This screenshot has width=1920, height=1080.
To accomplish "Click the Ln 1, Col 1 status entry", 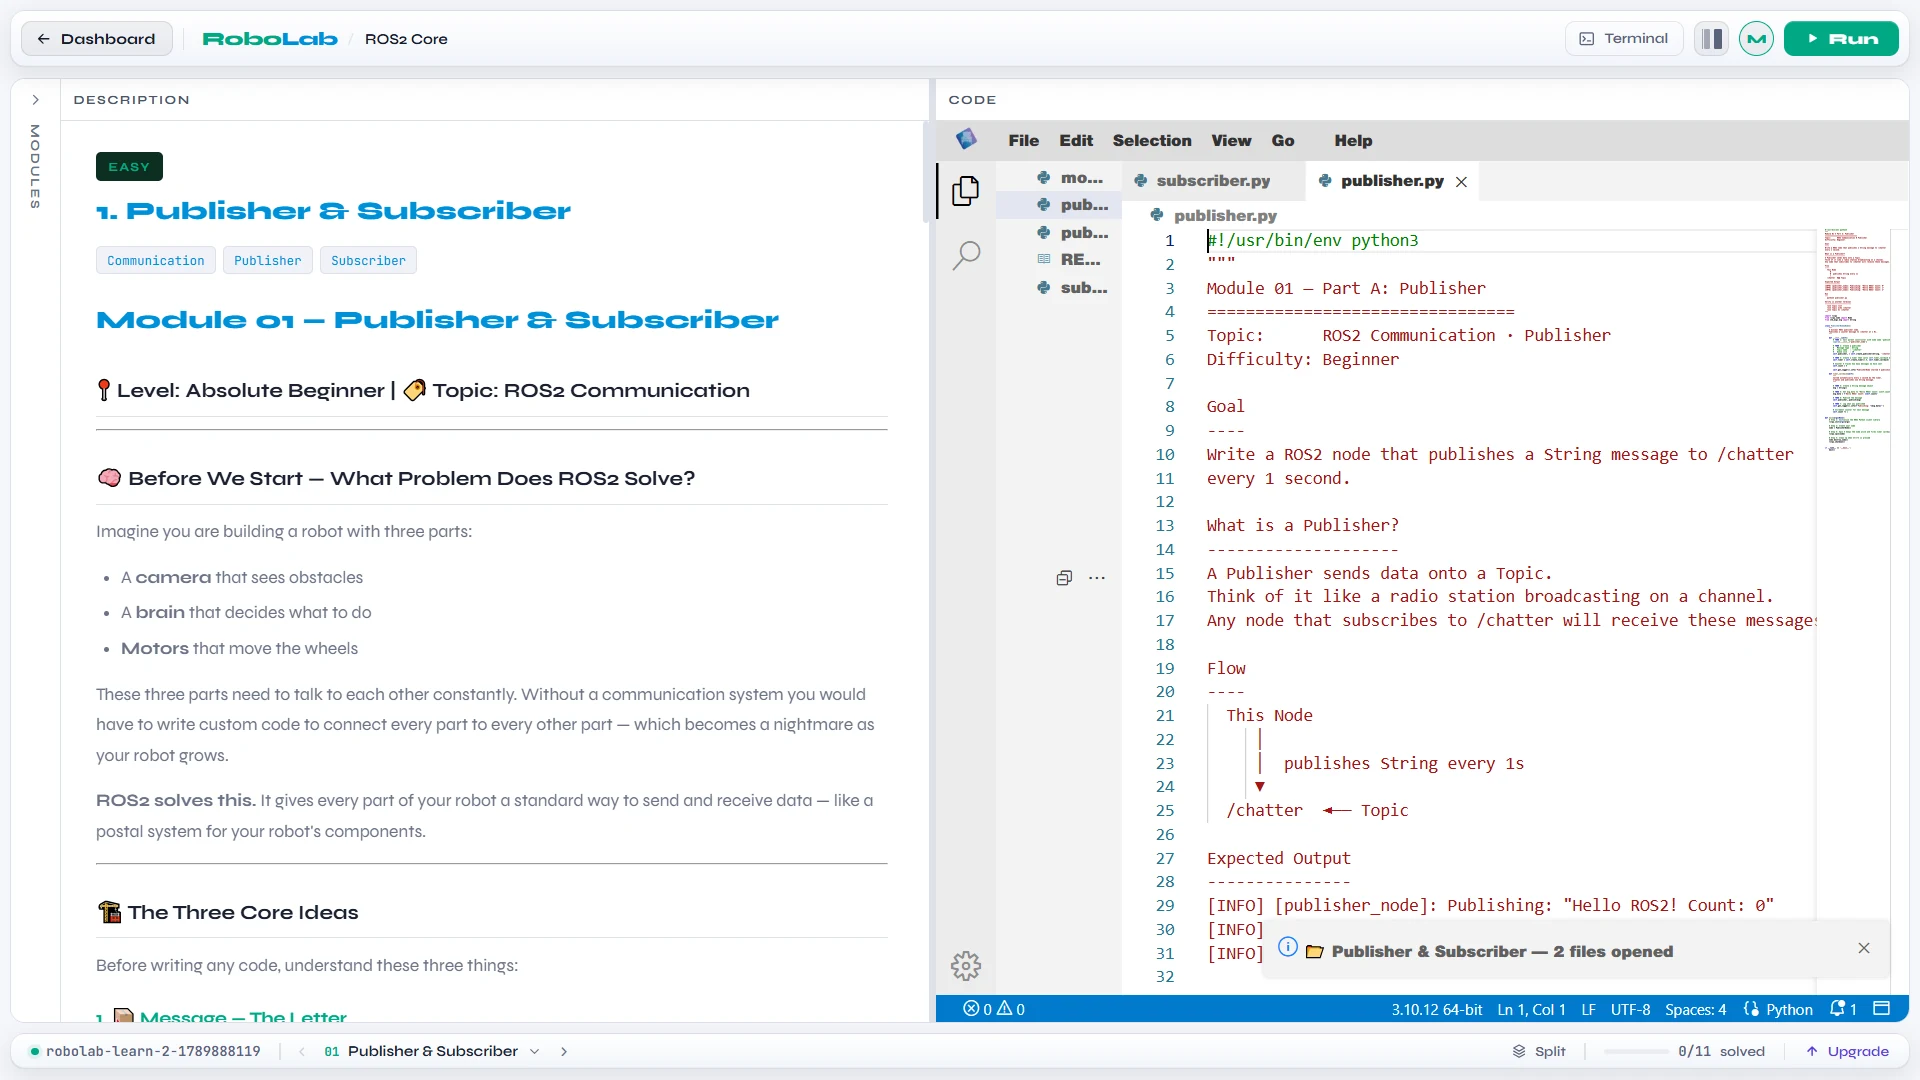I will [1531, 1009].
